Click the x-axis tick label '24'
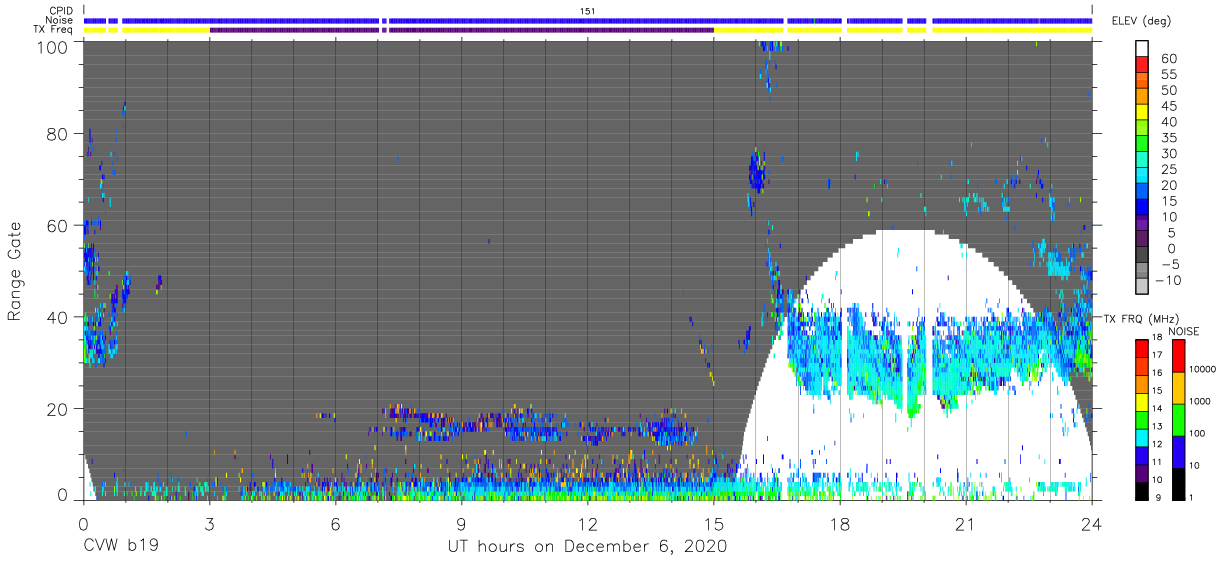The height and width of the screenshot is (567, 1228). click(1091, 524)
